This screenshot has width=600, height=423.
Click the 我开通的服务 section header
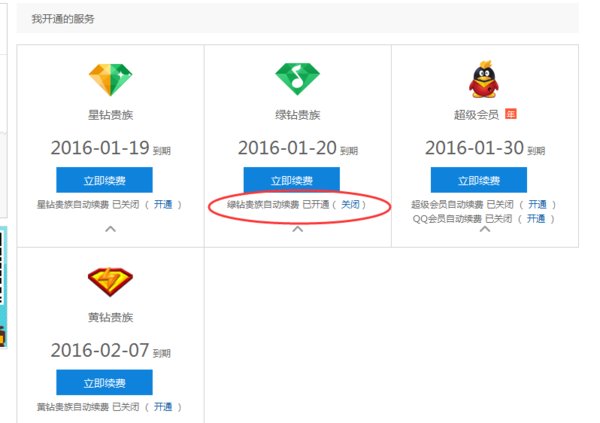click(63, 19)
